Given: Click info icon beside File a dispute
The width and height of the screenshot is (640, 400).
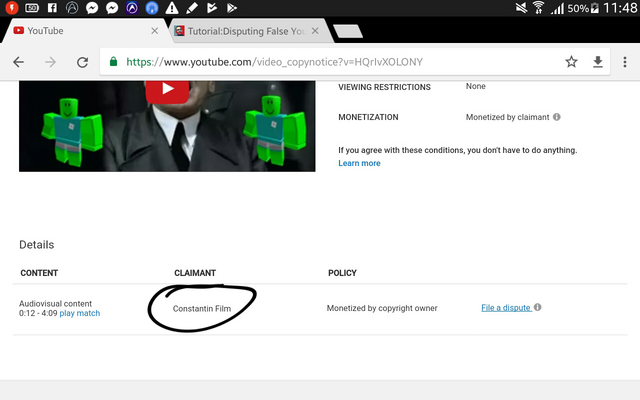Looking at the screenshot, I should pyautogui.click(x=538, y=307).
